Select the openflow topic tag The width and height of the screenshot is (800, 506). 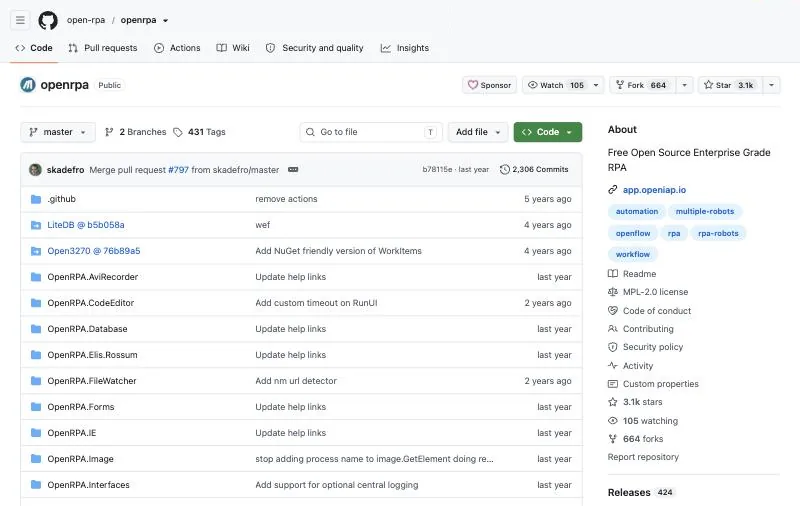[x=633, y=233]
